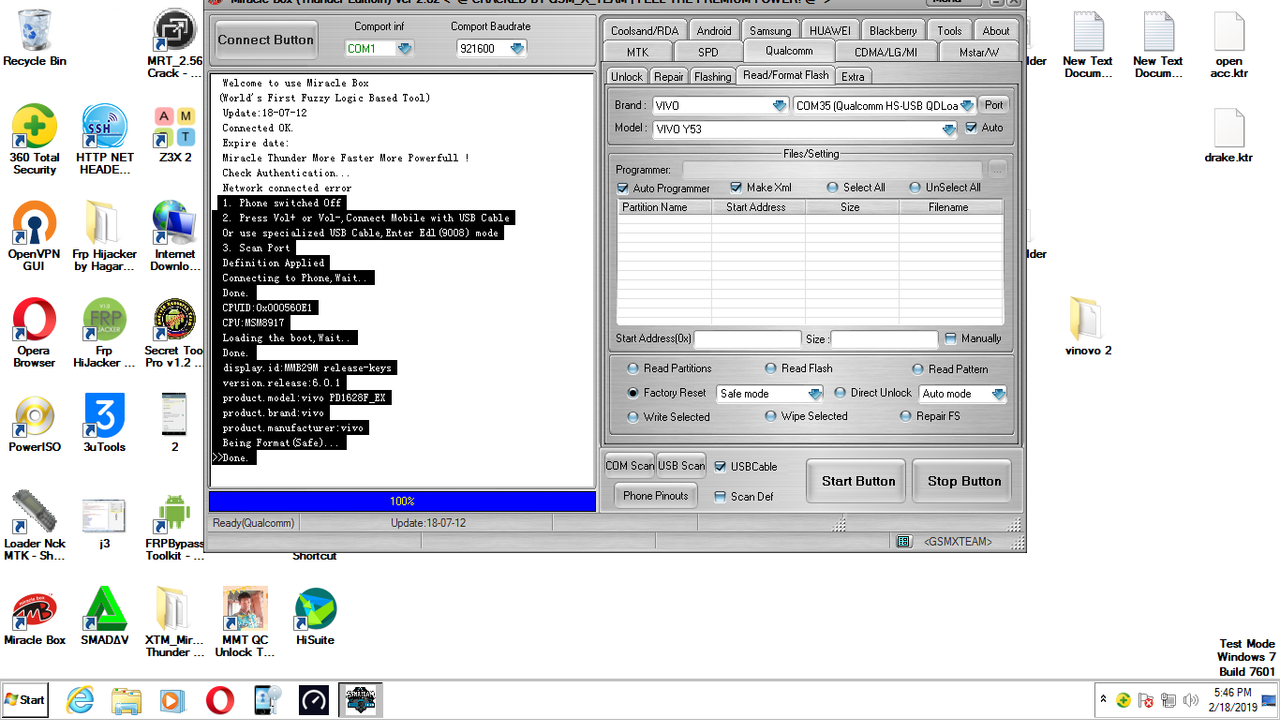1280x720 pixels.
Task: Open Windows Explorer from taskbar
Action: (x=127, y=700)
